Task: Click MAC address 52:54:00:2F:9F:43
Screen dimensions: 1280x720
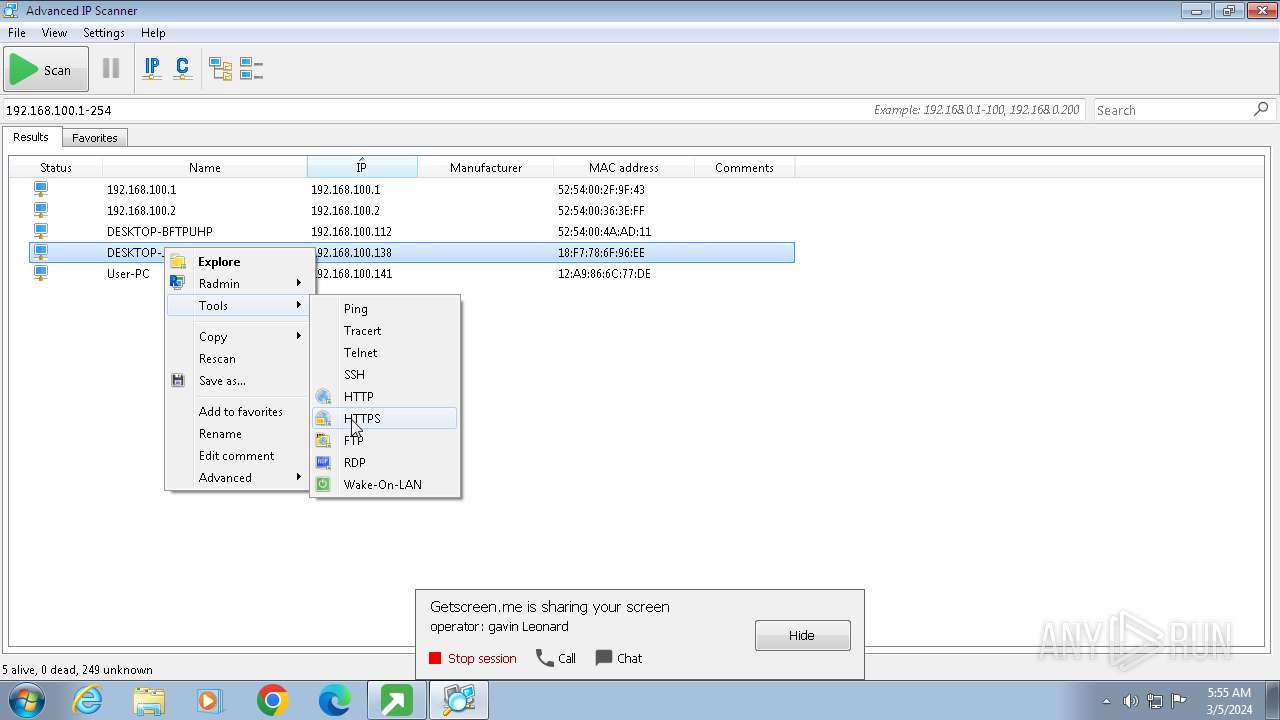Action: (601, 190)
